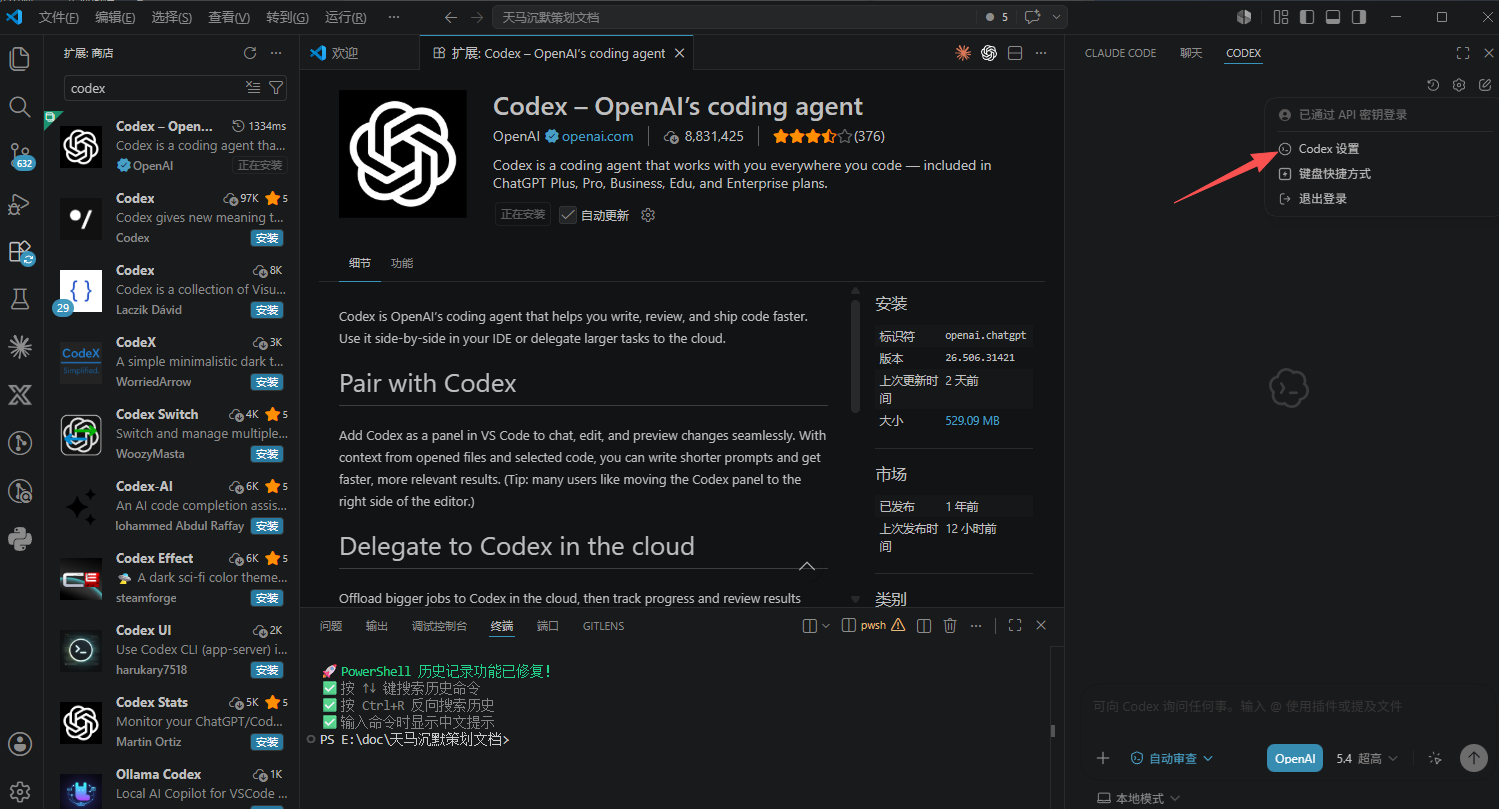Open the openai.com publisher link
The image size is (1499, 809).
click(597, 136)
